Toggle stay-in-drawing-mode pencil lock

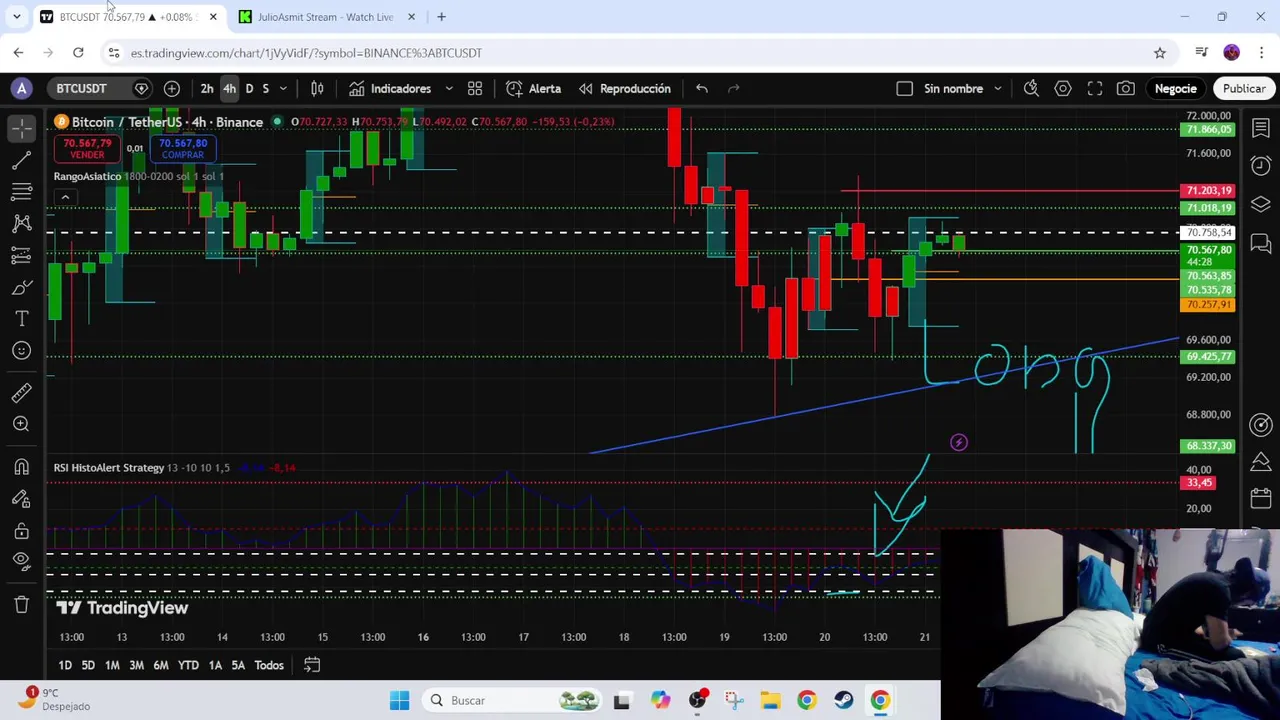pyautogui.click(x=21, y=498)
